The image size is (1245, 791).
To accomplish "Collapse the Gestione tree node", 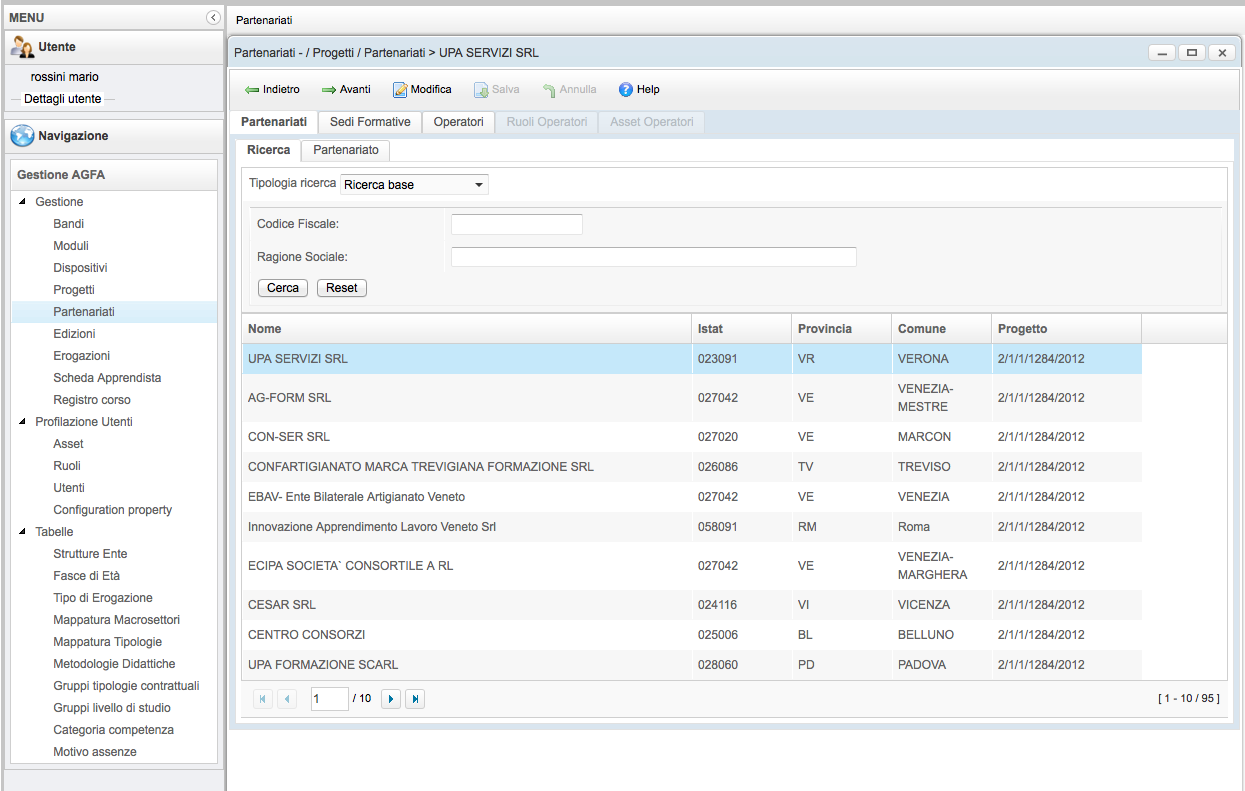I will (23, 202).
